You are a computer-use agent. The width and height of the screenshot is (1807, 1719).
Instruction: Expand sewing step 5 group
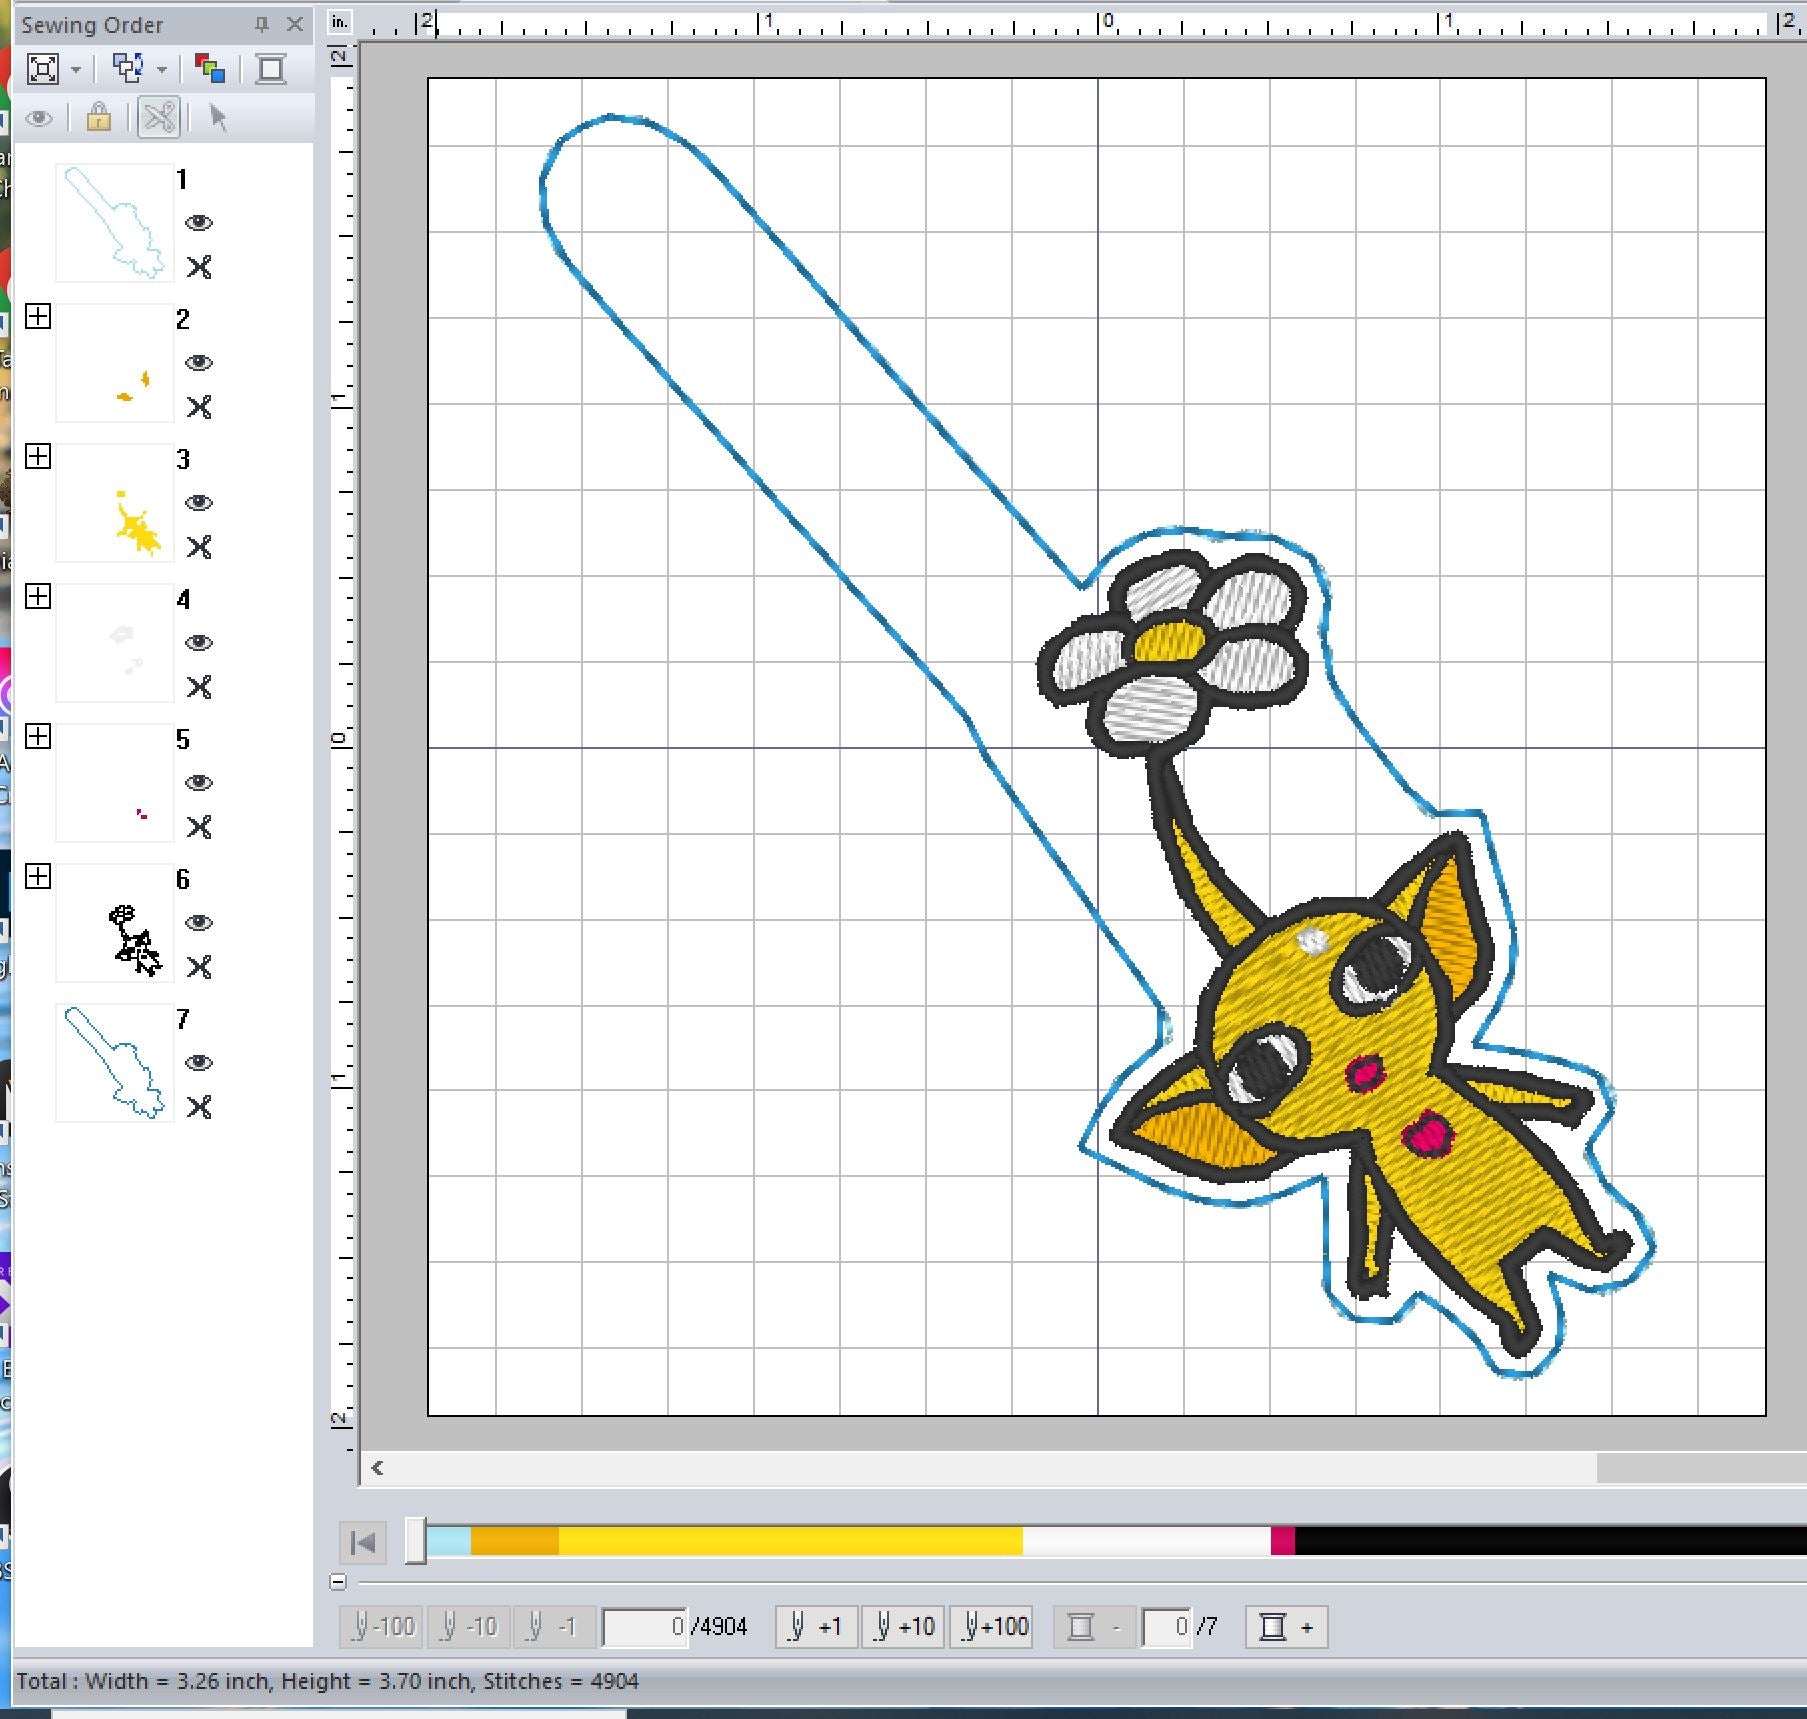[x=38, y=737]
